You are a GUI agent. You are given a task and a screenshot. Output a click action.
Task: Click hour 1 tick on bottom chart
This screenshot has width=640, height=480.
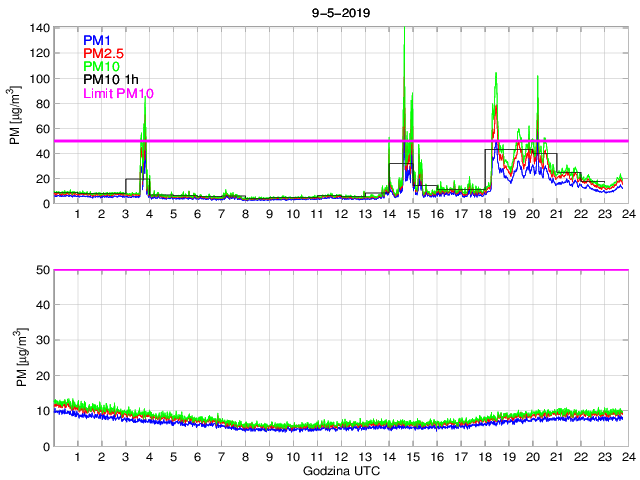point(78,457)
